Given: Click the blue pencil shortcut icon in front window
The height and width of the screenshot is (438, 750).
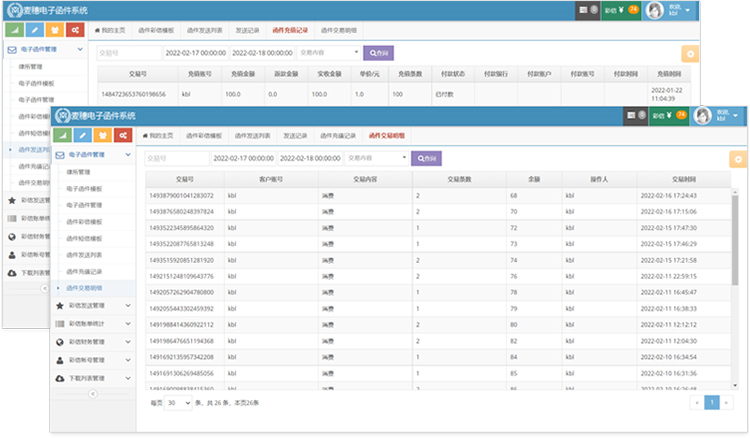Looking at the screenshot, I should [x=82, y=135].
